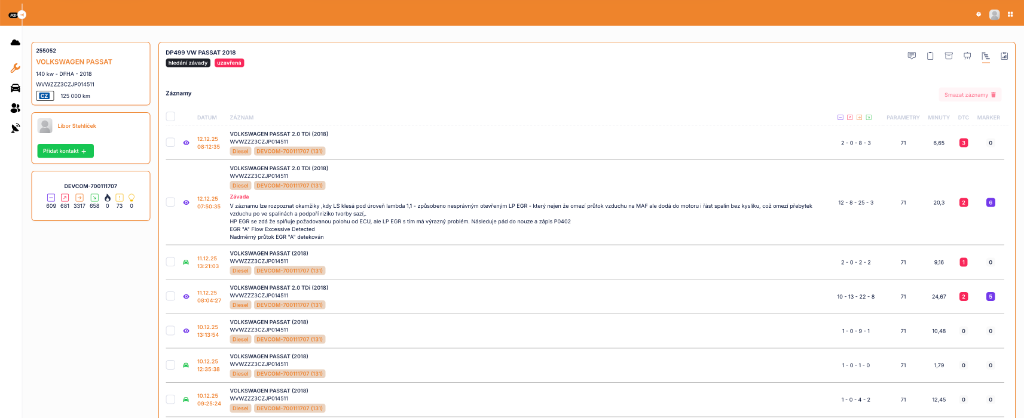Tick the checkbox for record 12.12.25 07:50:35
The image size is (1024, 418).
170,202
